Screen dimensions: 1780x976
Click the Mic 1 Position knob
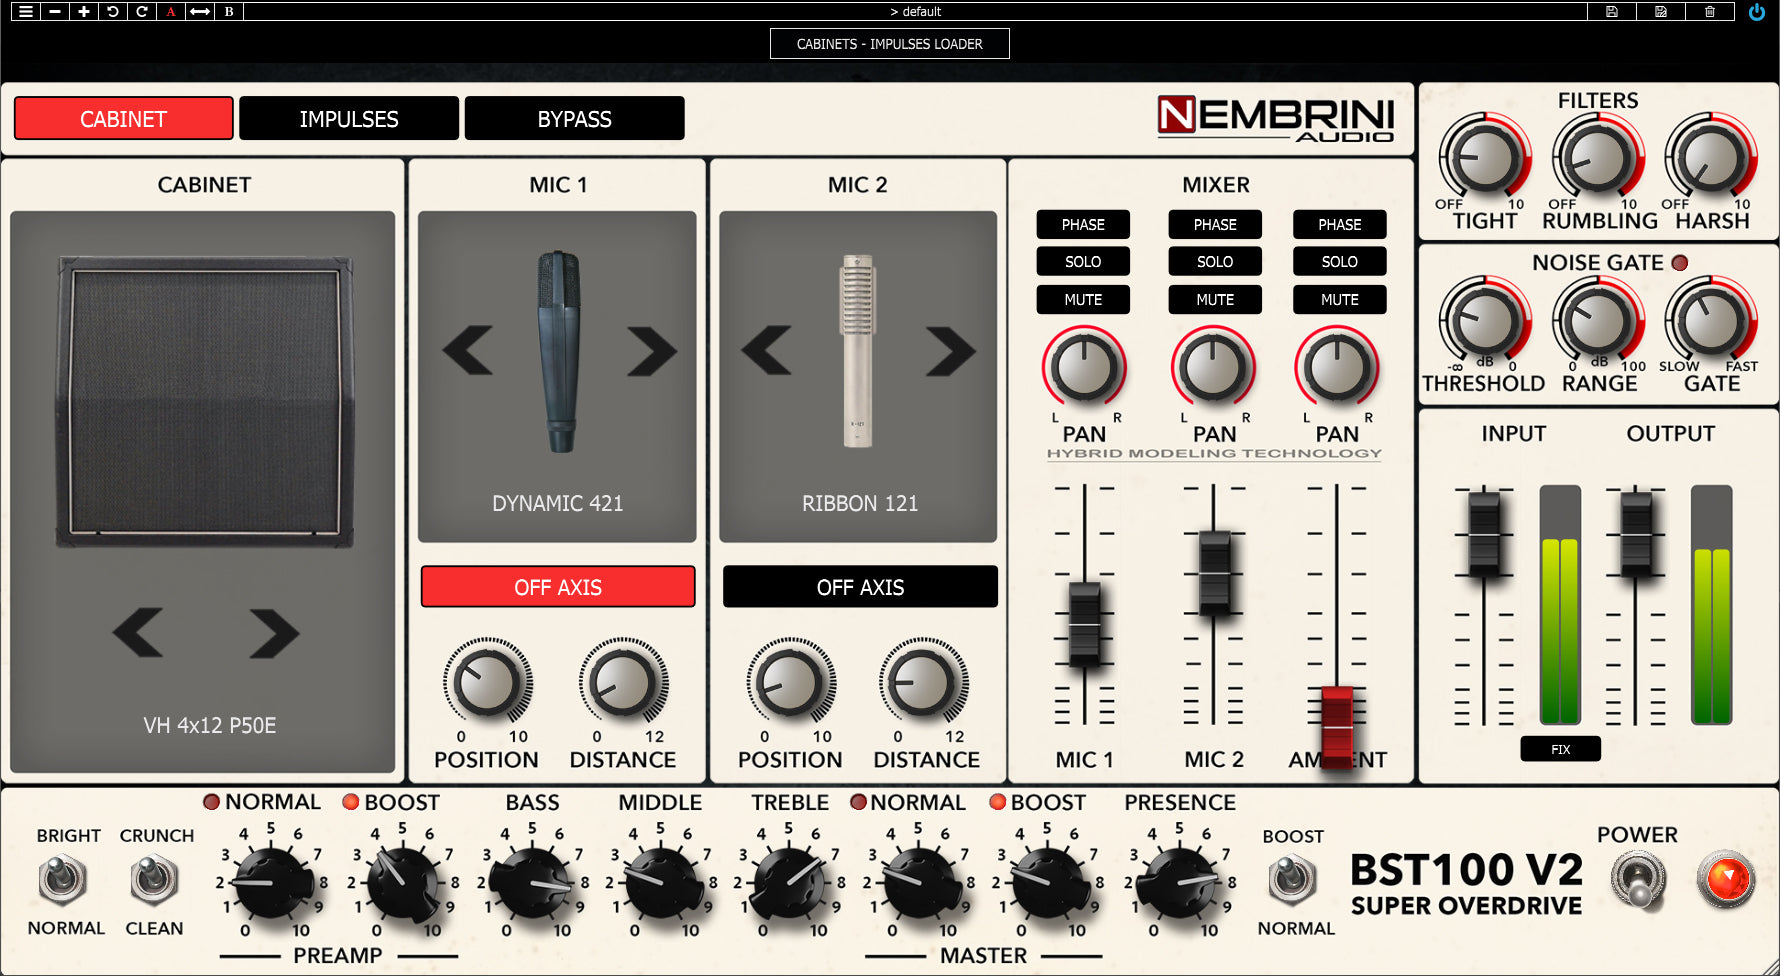(487, 682)
